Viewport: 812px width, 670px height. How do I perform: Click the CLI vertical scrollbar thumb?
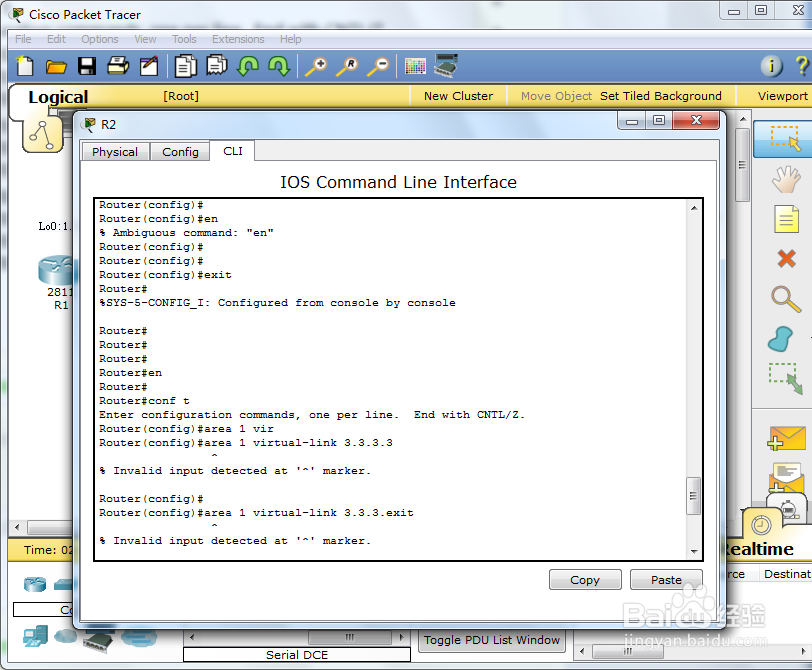[x=693, y=496]
